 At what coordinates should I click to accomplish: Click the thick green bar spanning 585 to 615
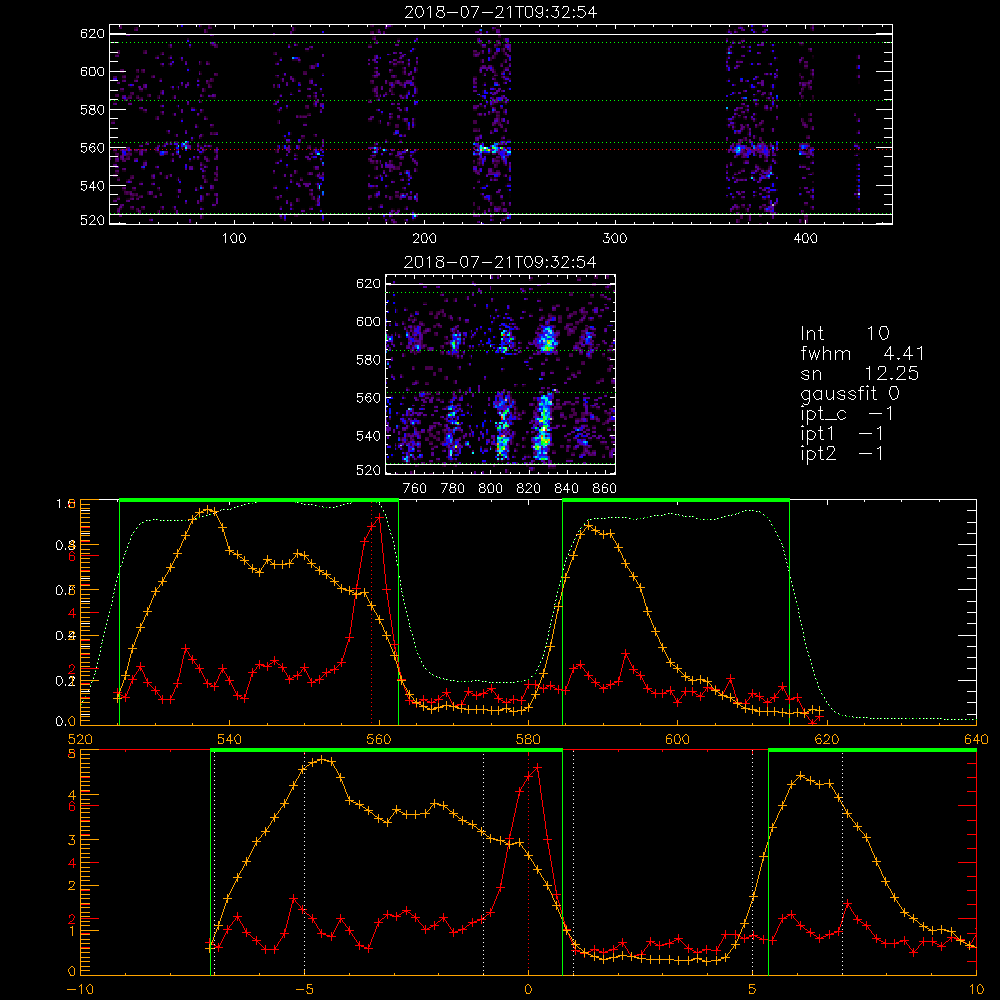(676, 501)
